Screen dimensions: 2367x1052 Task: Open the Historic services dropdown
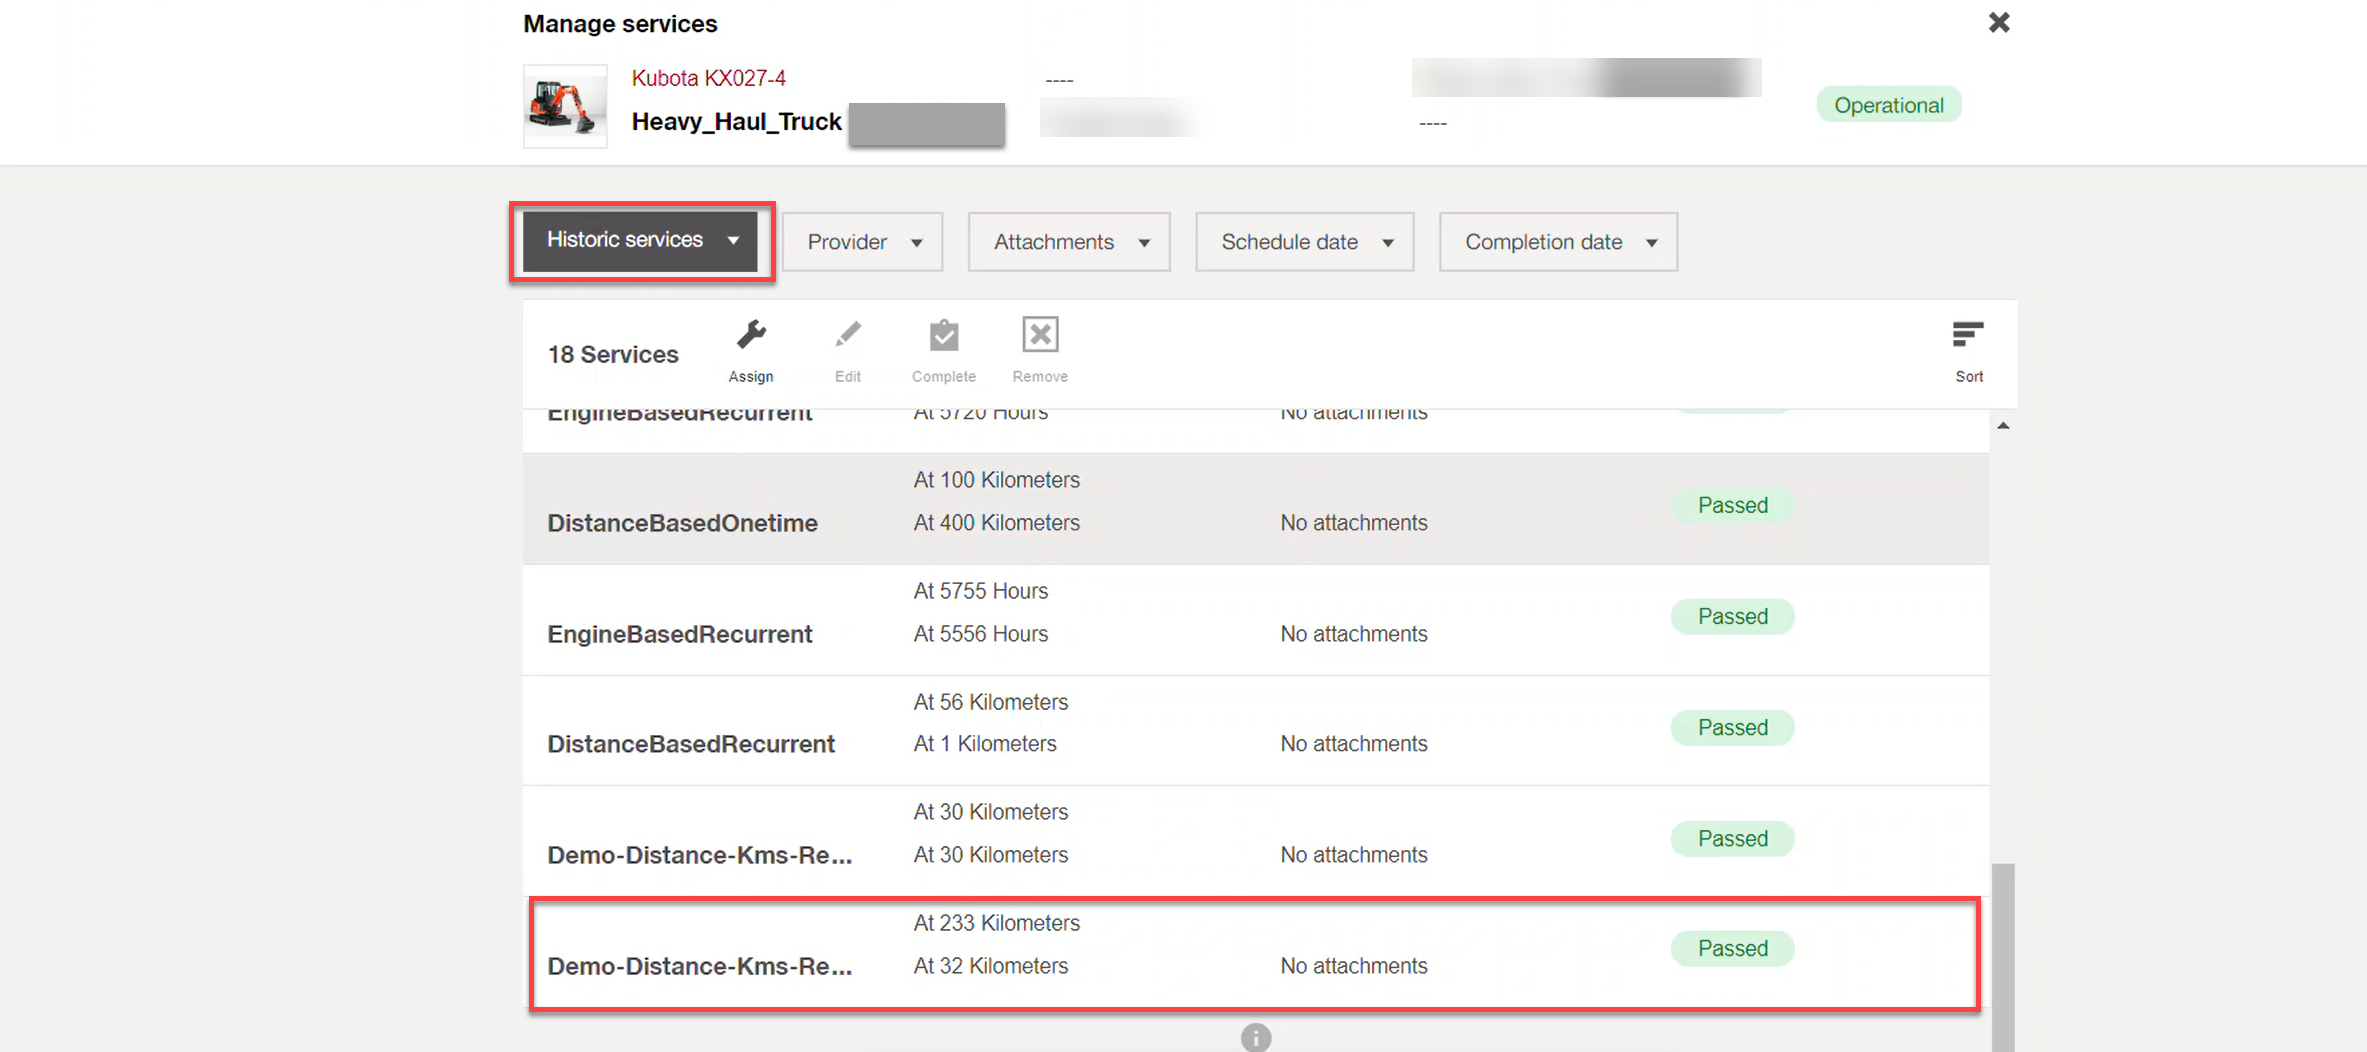pos(642,241)
